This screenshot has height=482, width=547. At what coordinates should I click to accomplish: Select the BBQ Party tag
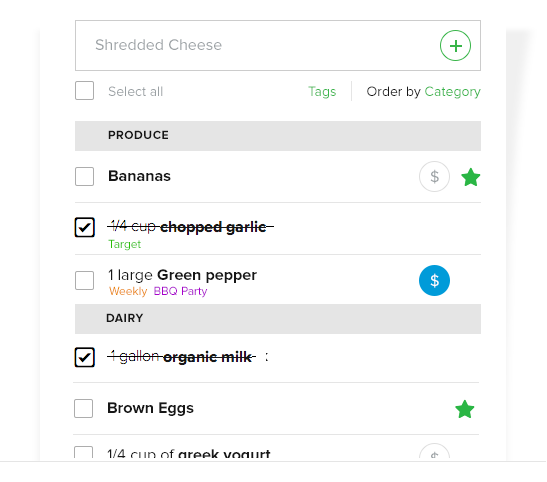(180, 291)
